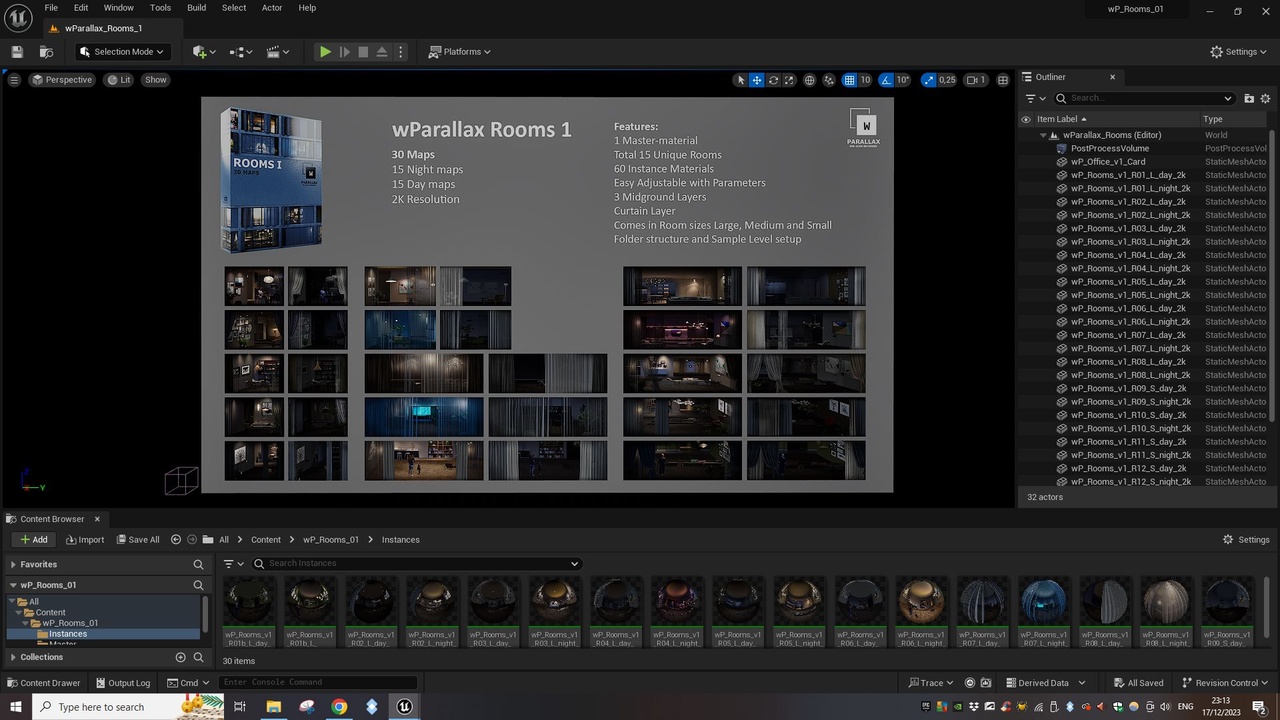The width and height of the screenshot is (1280, 720).
Task: Select wP_Rooms_v1_R05_L_day_2k in Outliner
Action: click(x=1128, y=282)
